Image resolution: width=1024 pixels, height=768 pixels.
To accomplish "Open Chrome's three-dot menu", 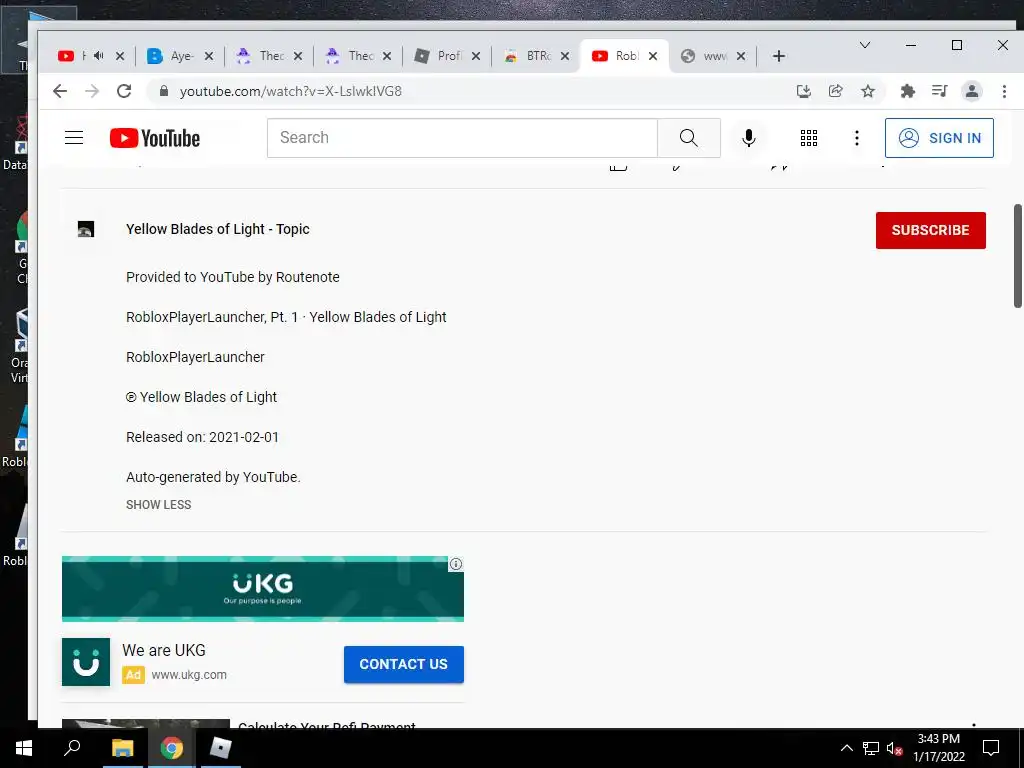I will (1004, 91).
